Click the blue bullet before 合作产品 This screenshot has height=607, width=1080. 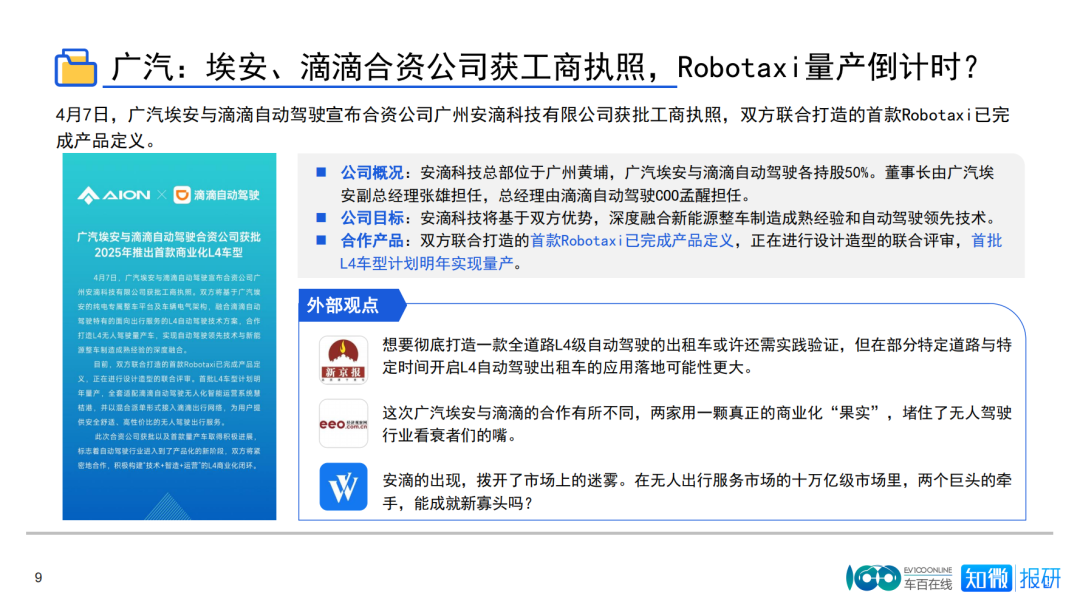point(321,240)
